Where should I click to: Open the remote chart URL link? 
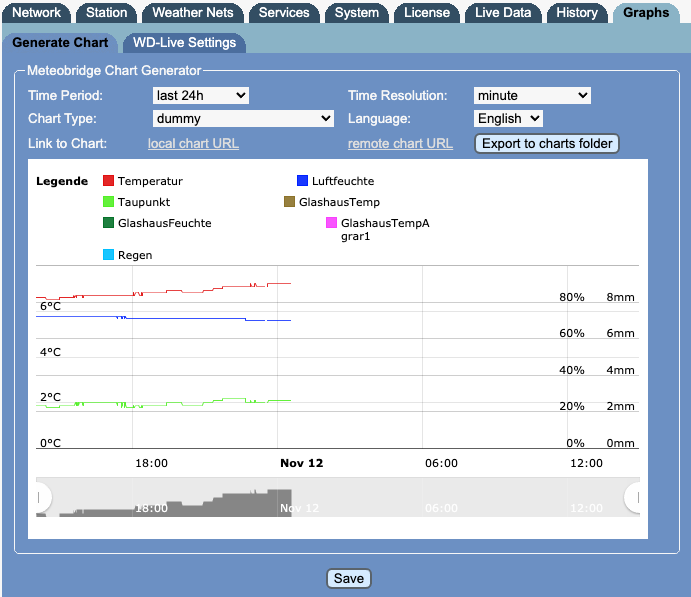[x=400, y=143]
